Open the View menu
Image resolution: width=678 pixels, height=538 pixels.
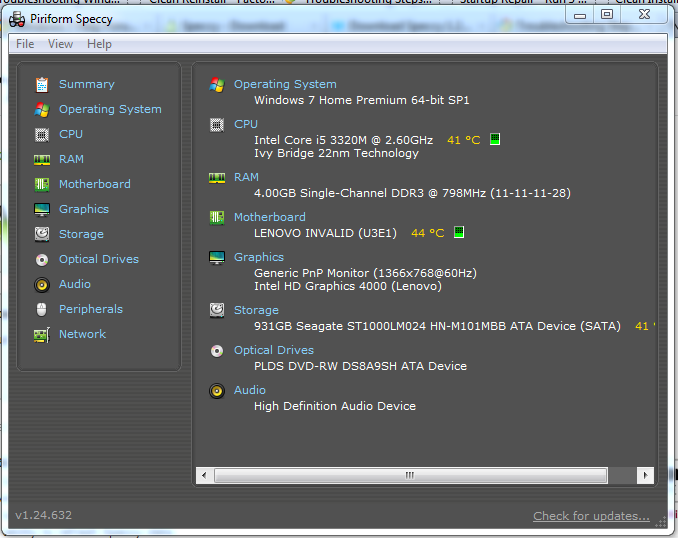[x=61, y=44]
